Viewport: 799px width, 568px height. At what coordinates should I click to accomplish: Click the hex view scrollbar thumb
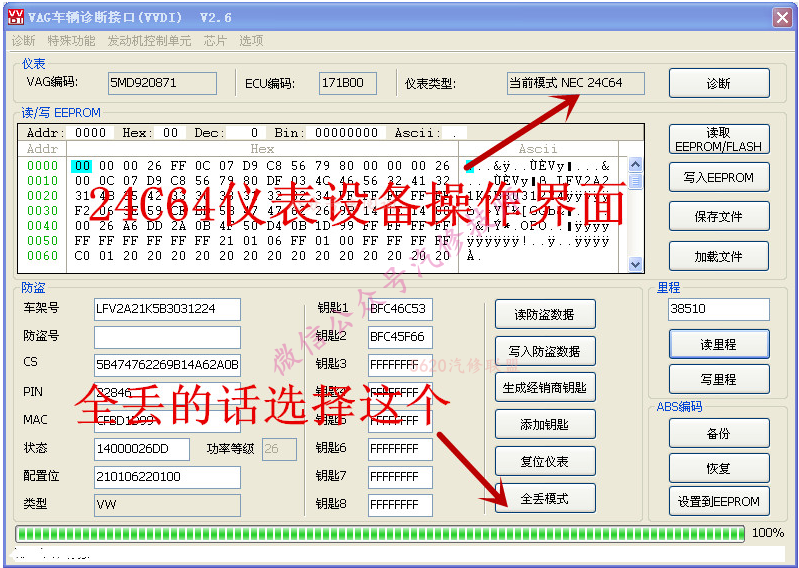click(635, 181)
